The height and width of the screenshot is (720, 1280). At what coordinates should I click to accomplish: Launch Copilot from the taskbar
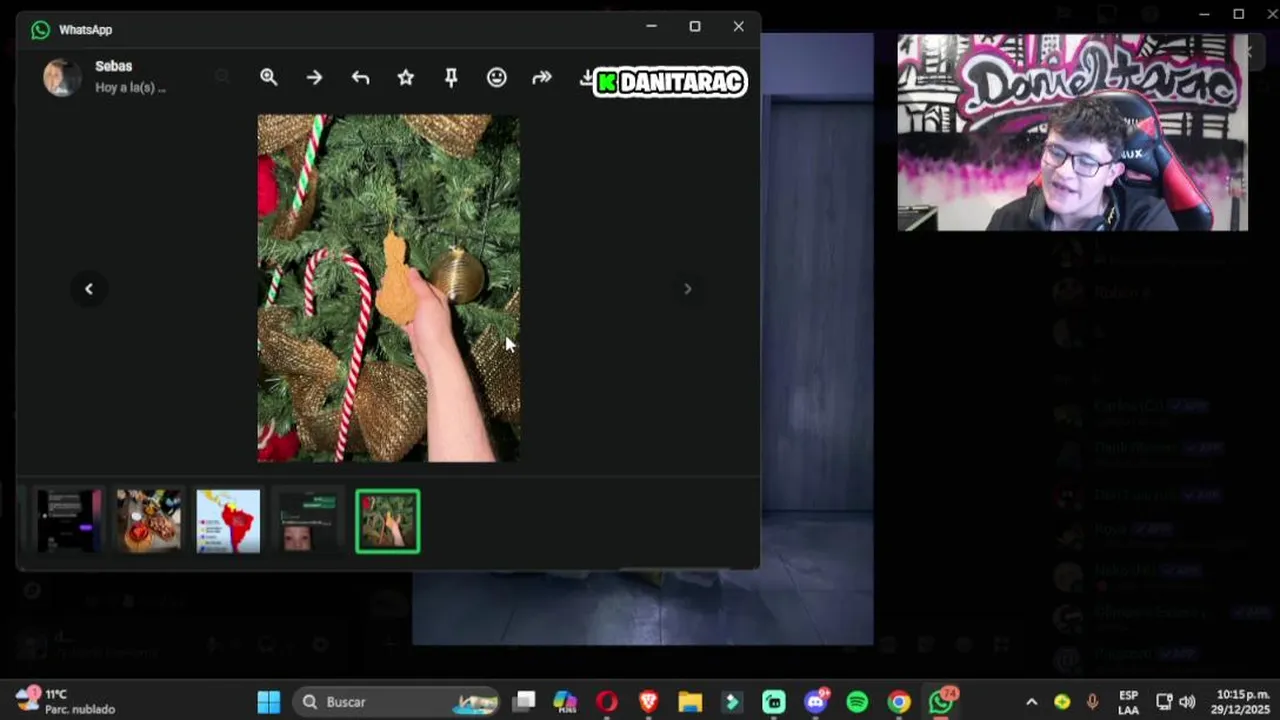click(565, 702)
